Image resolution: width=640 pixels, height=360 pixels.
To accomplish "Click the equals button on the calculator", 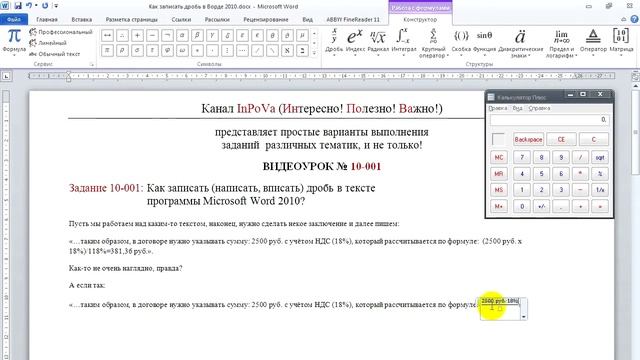I will (600, 206).
